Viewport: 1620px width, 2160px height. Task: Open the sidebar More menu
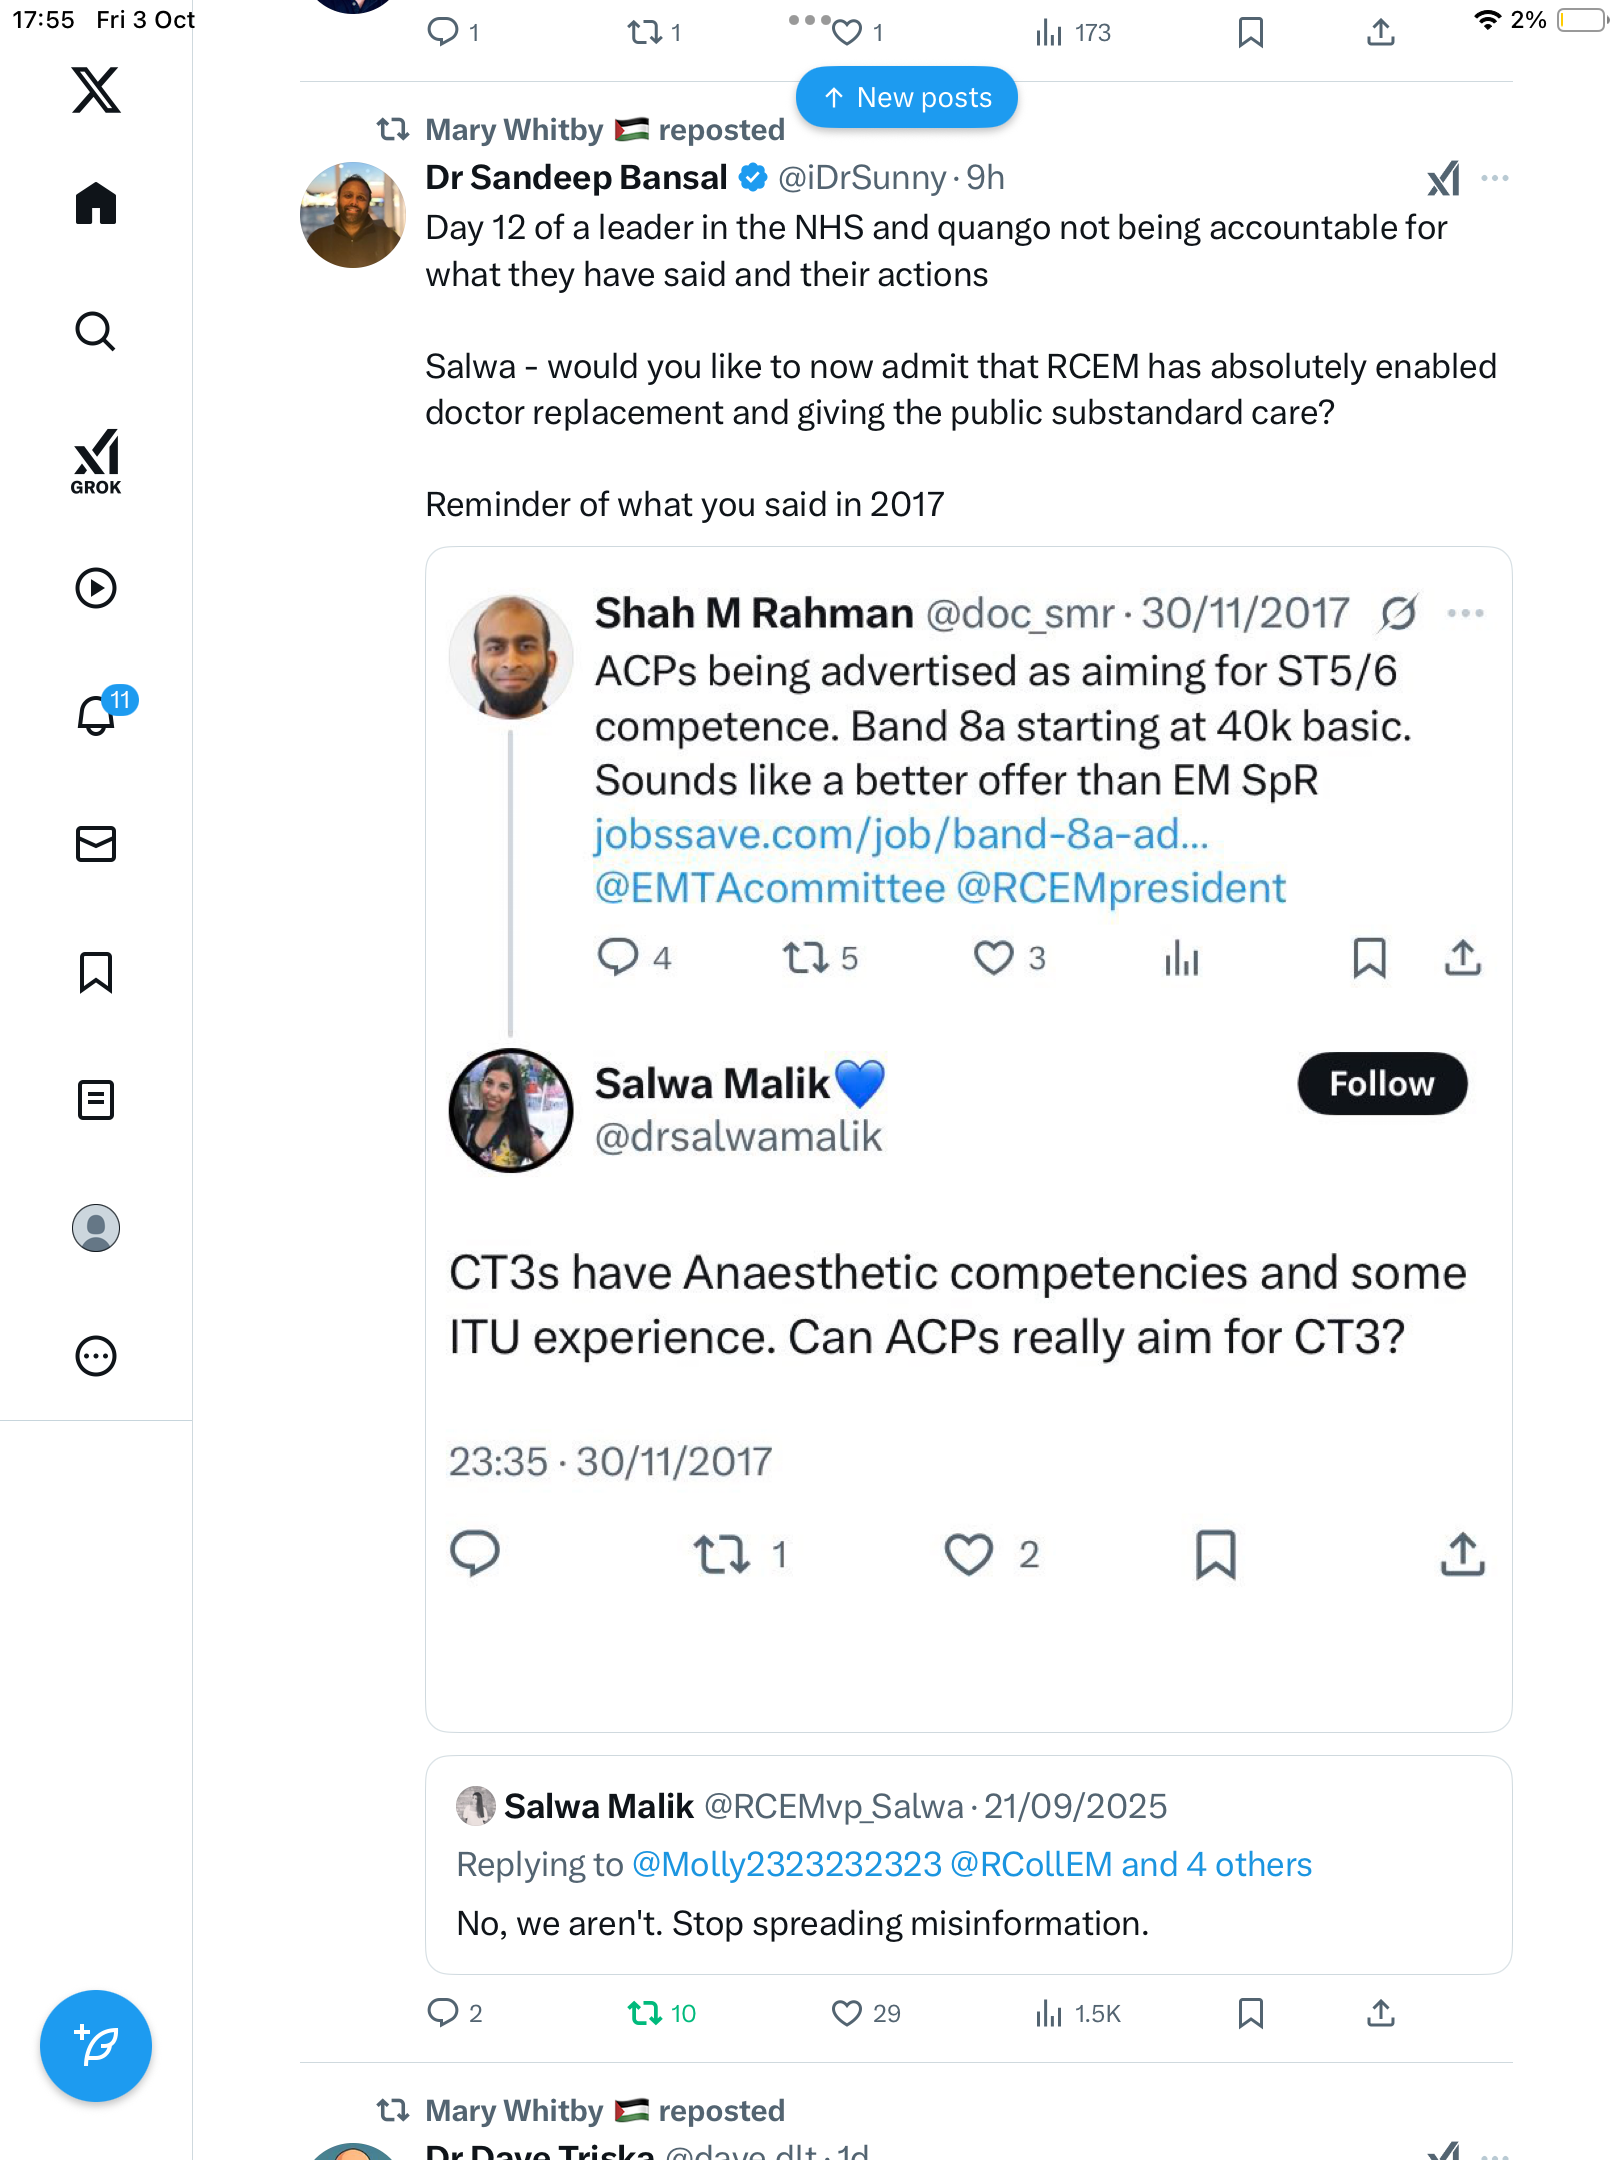(96, 1356)
